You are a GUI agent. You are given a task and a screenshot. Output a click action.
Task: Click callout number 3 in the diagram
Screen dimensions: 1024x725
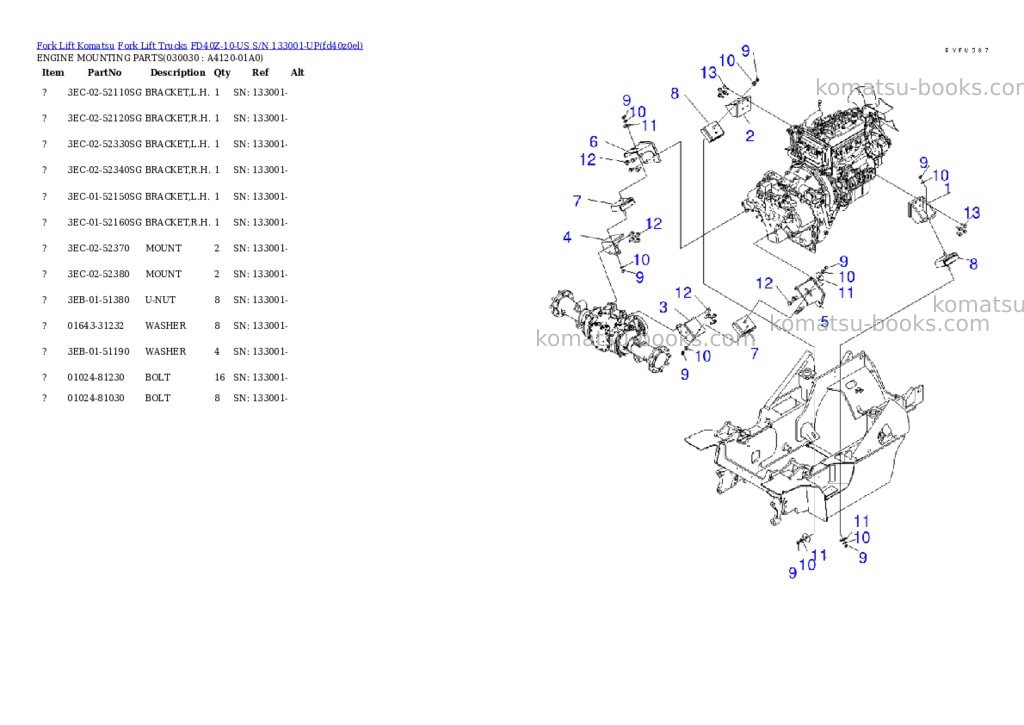[x=664, y=307]
